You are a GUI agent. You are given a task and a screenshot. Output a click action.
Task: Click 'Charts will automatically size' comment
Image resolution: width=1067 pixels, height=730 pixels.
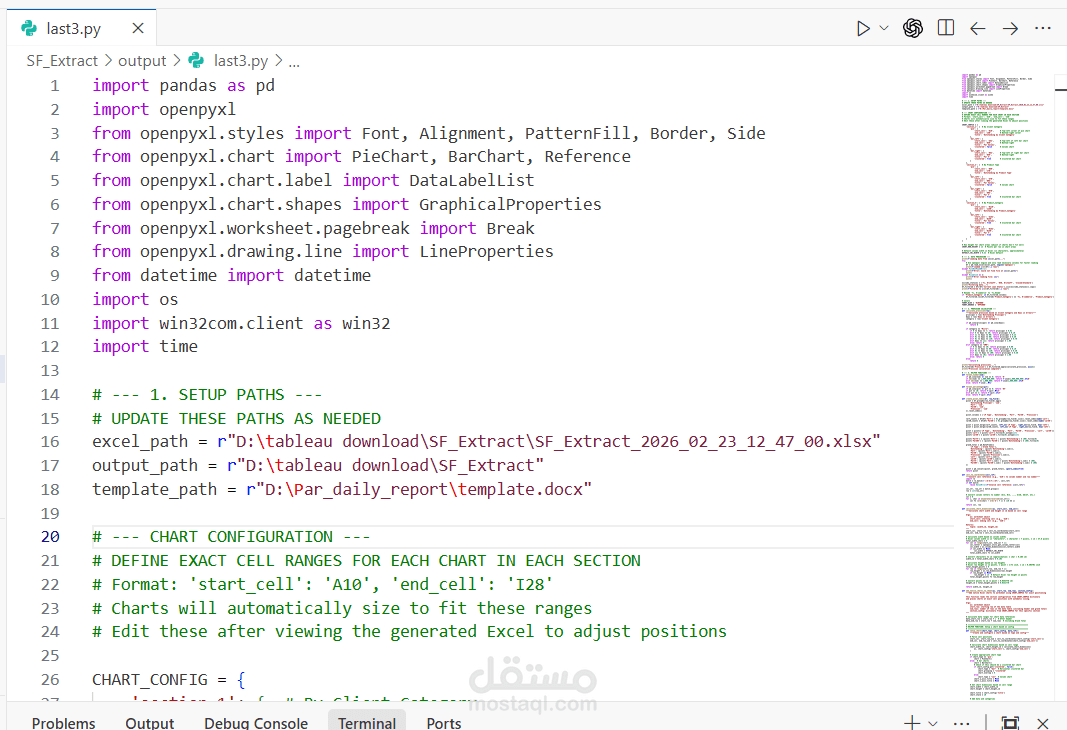342,608
